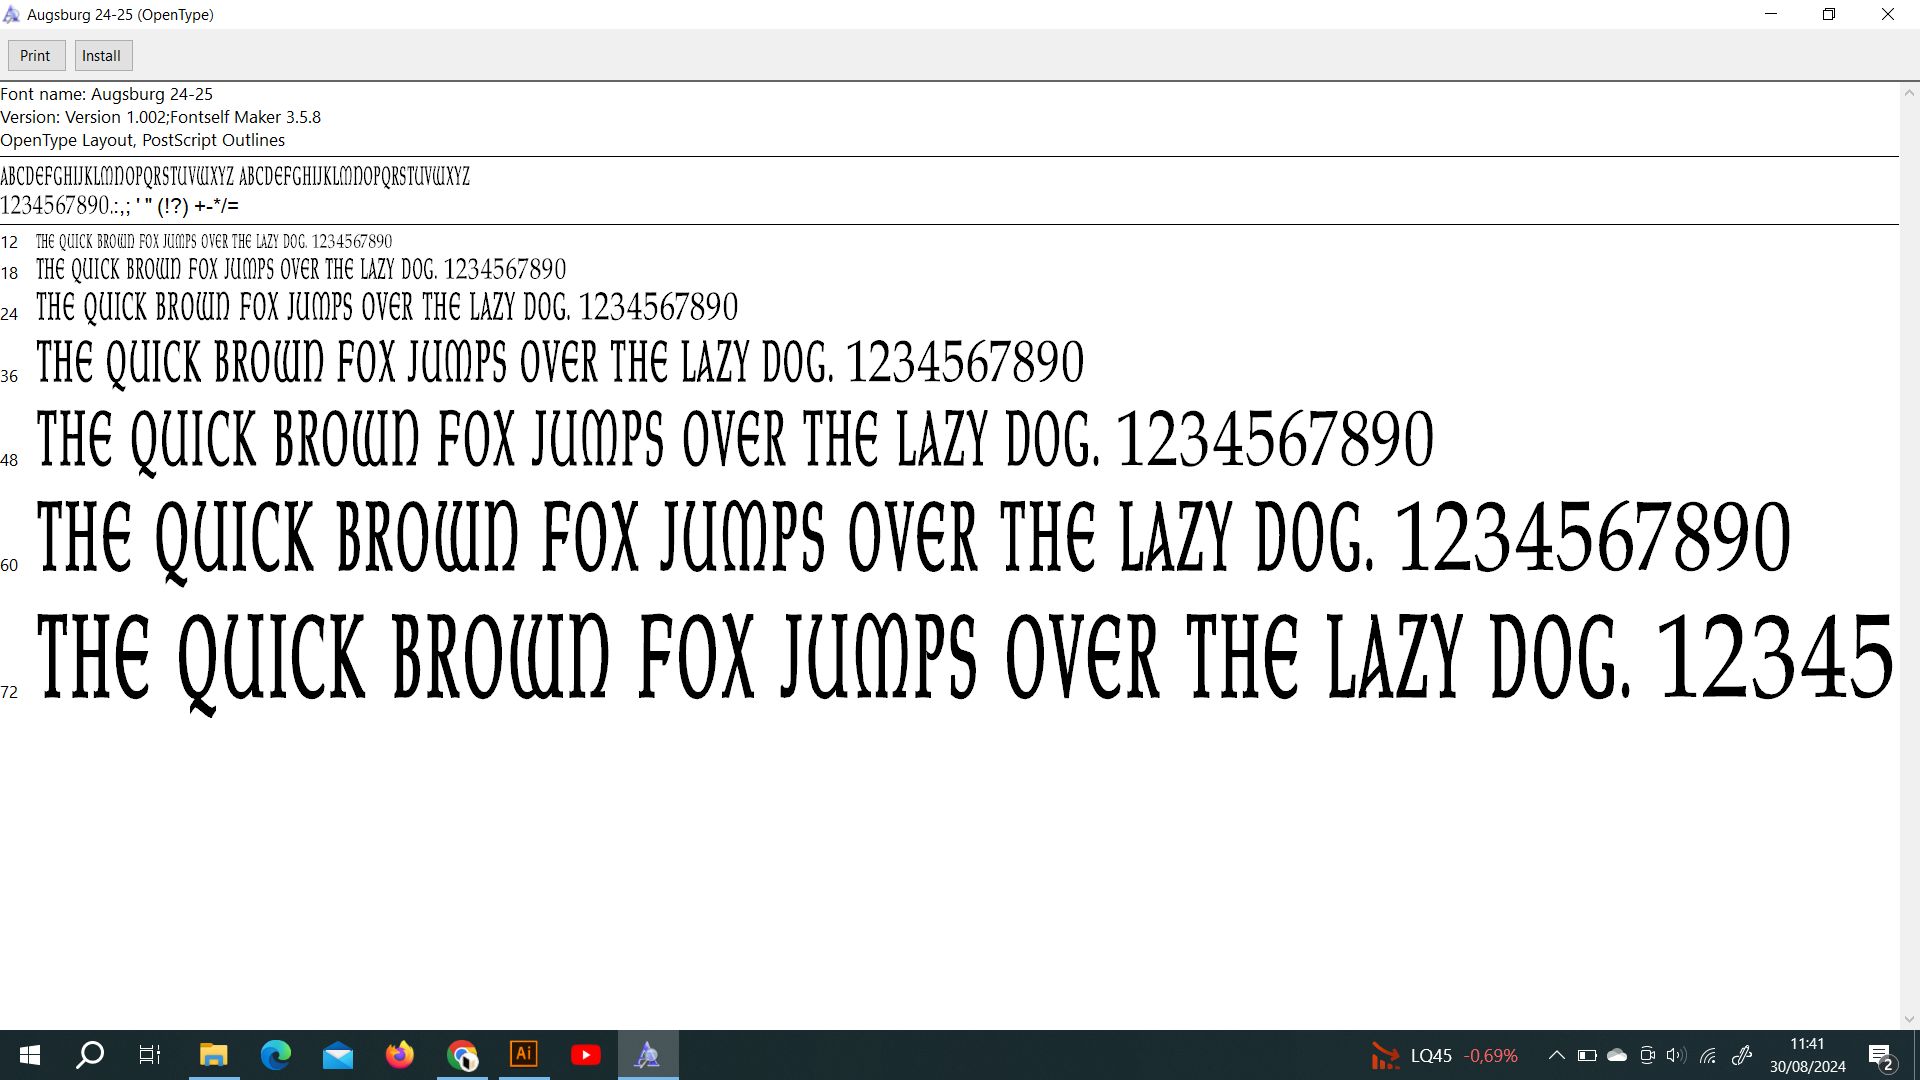Click the scrollbar down arrow
1920x1080 pixels.
click(x=1909, y=1020)
